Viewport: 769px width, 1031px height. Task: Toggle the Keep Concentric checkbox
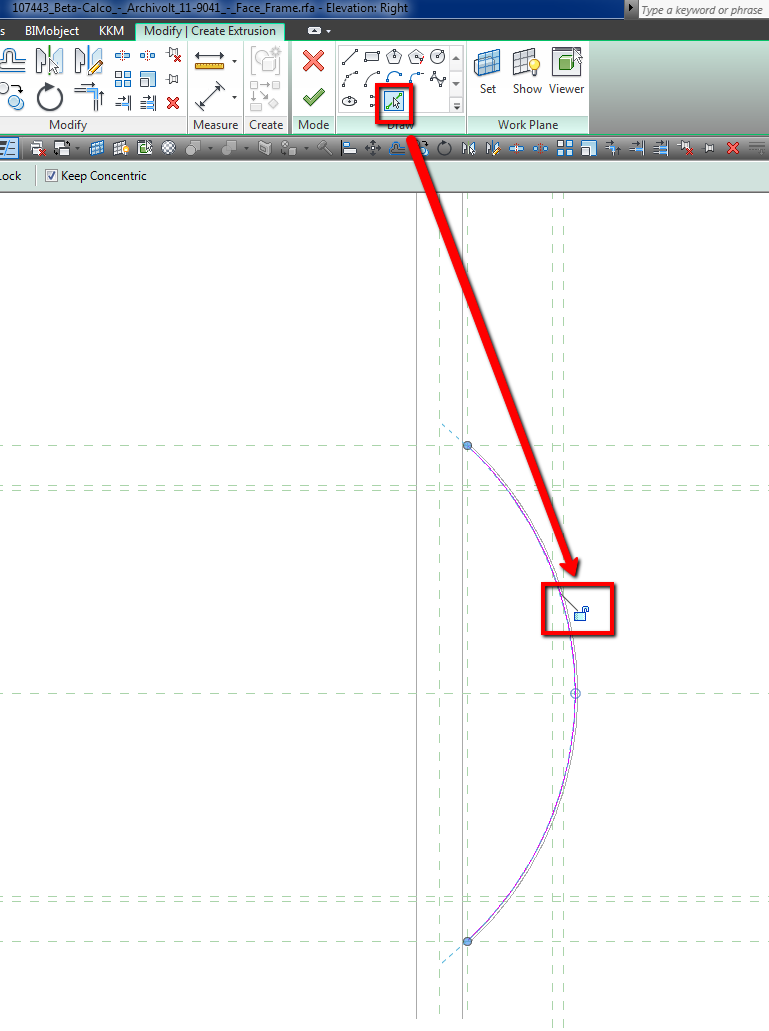[x=51, y=176]
